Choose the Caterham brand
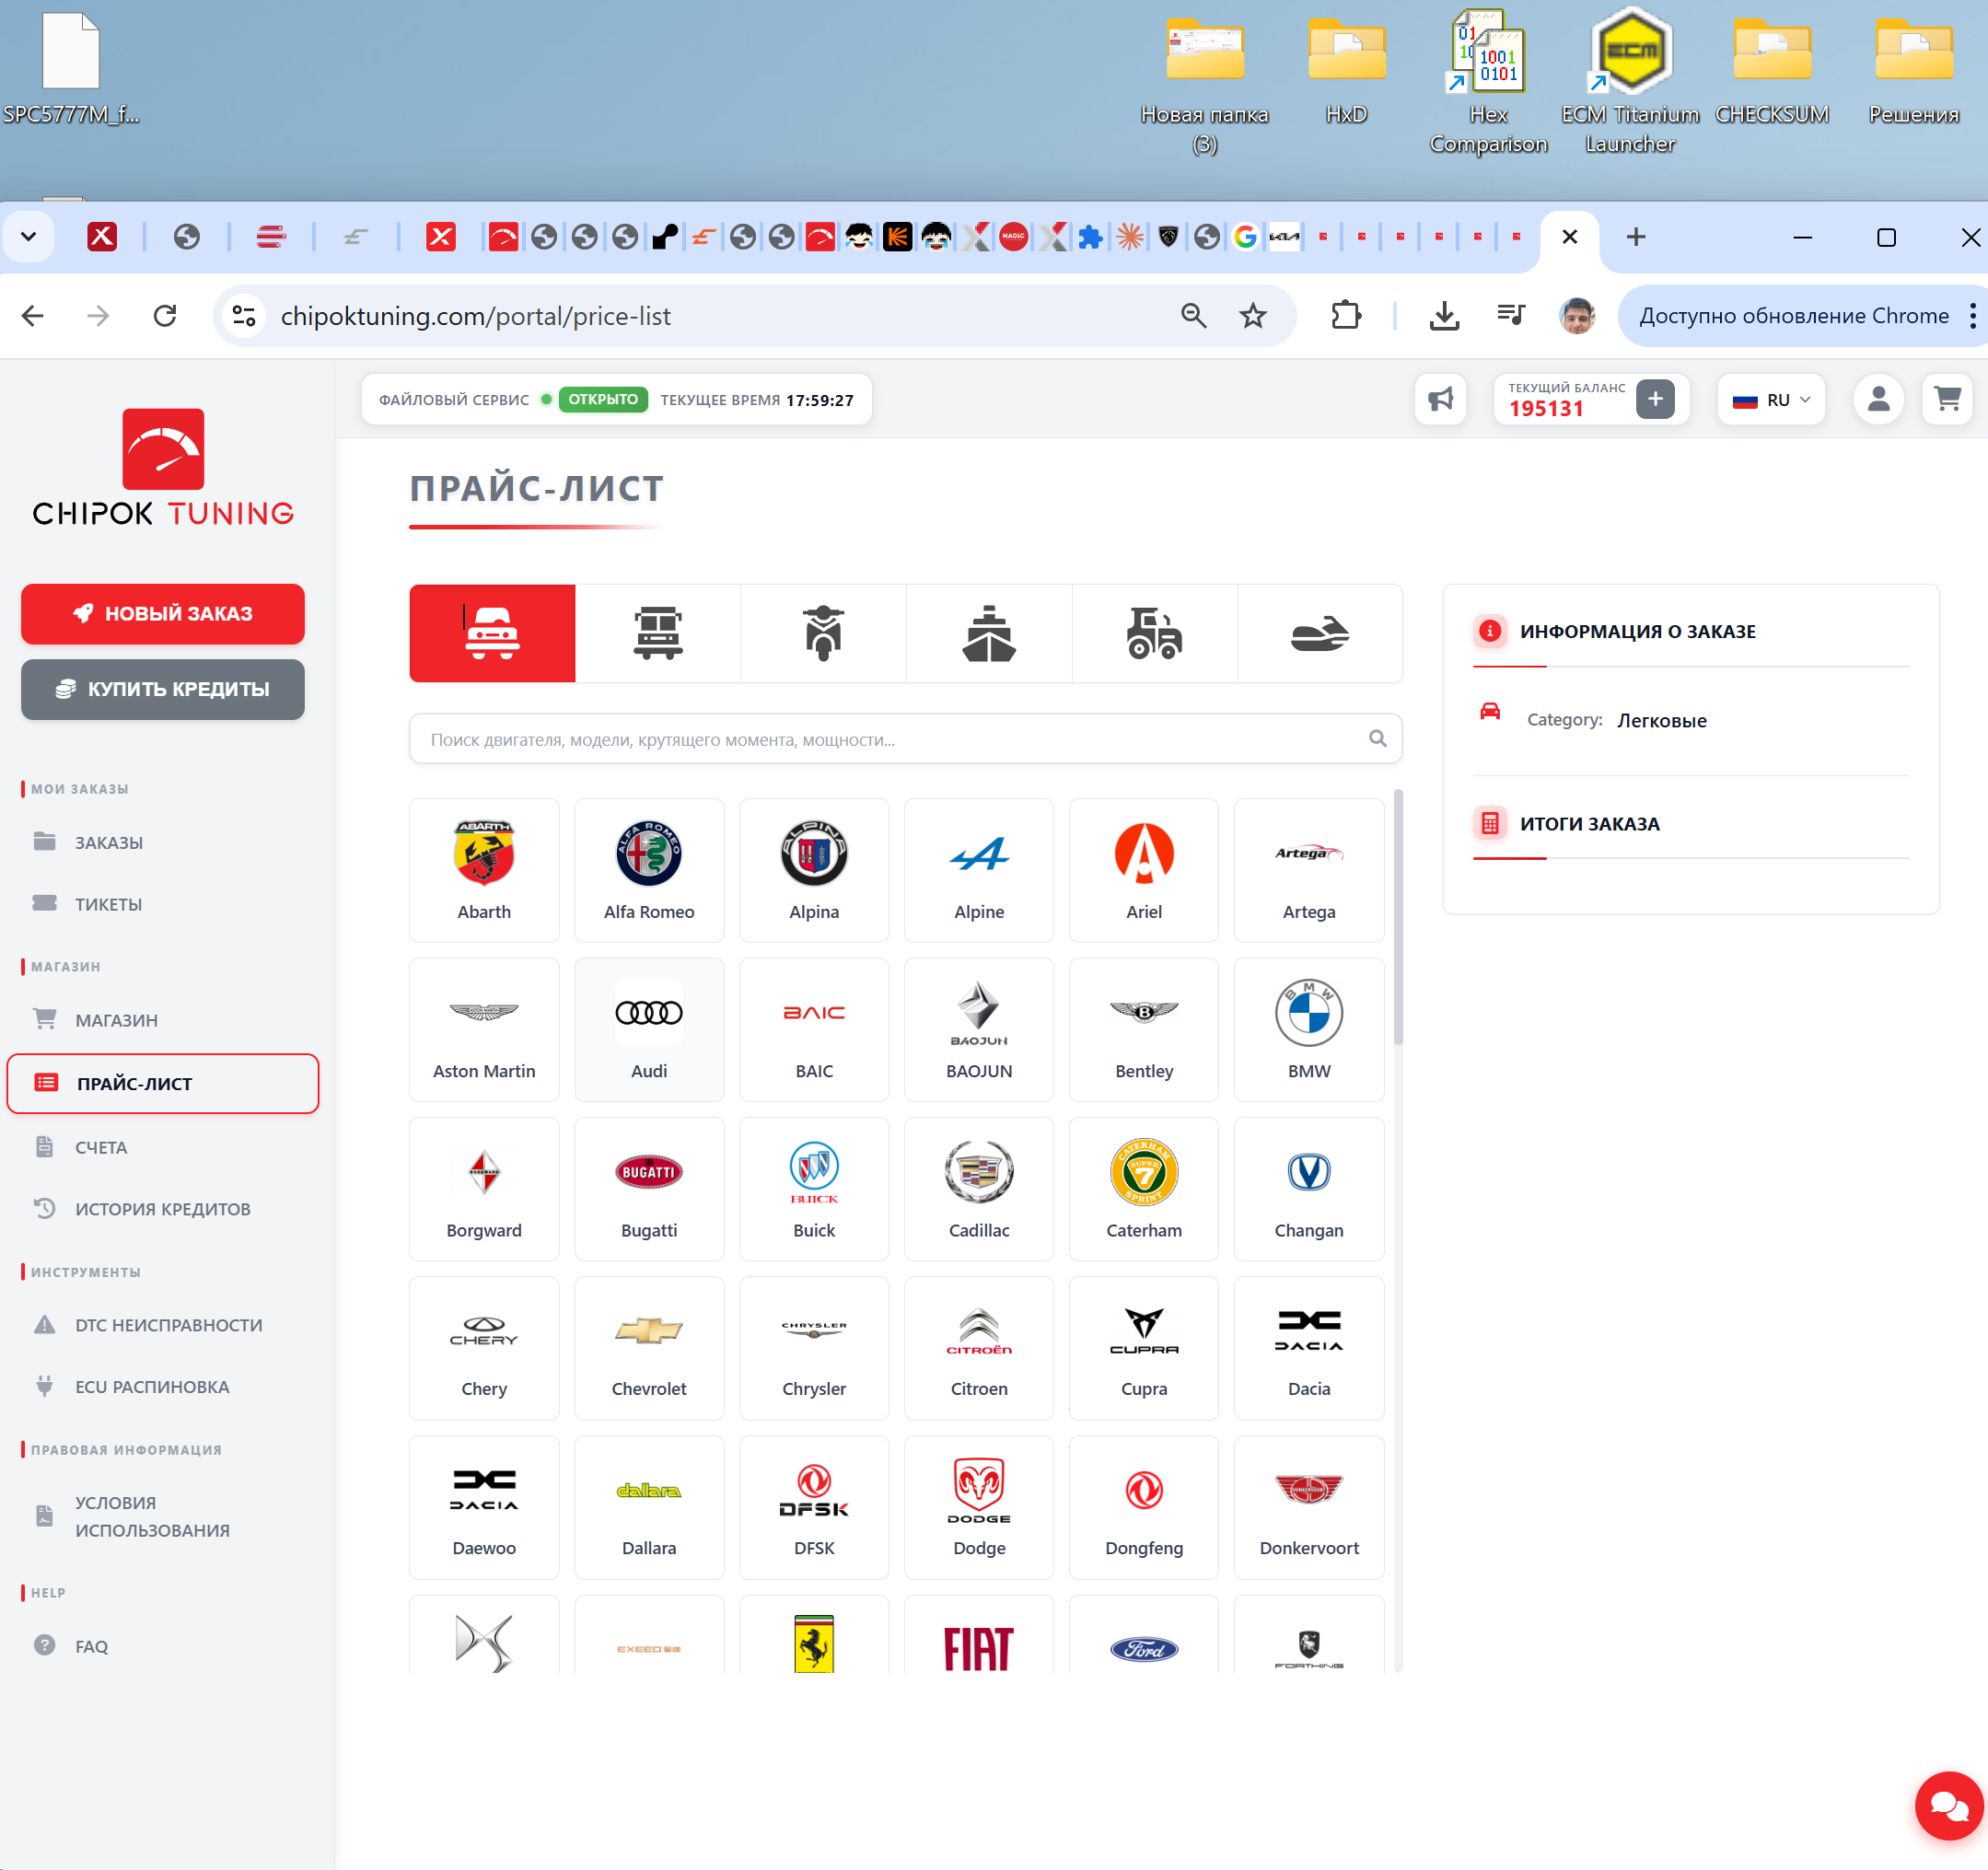This screenshot has height=1870, width=1988. (1144, 1189)
